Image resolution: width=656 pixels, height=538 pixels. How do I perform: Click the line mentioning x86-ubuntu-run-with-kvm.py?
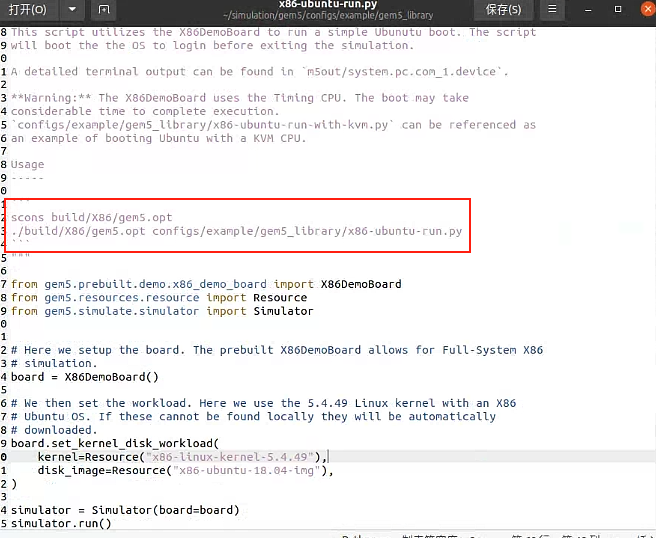click(273, 125)
